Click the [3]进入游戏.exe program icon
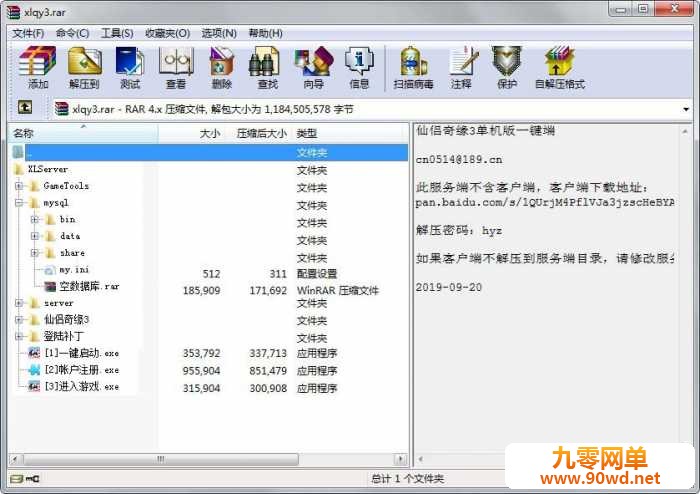Viewport: 700px width, 494px height. (34, 386)
